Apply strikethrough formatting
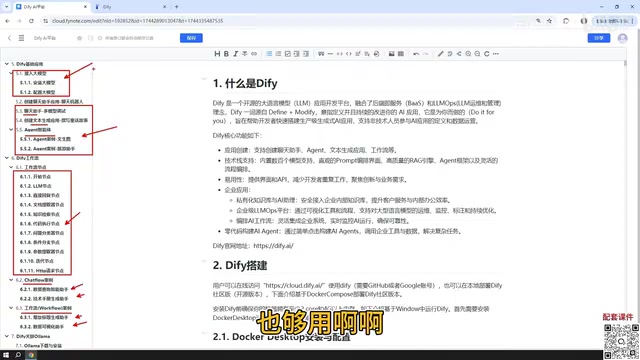This screenshot has width=640, height=360. click(x=244, y=54)
